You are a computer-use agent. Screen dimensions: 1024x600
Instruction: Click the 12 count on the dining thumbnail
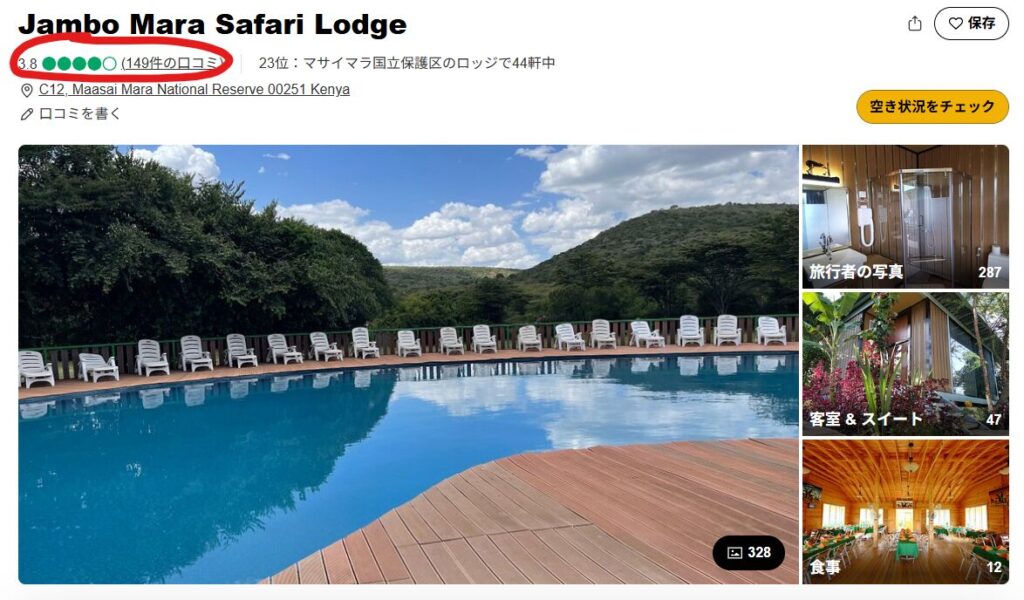[994, 567]
